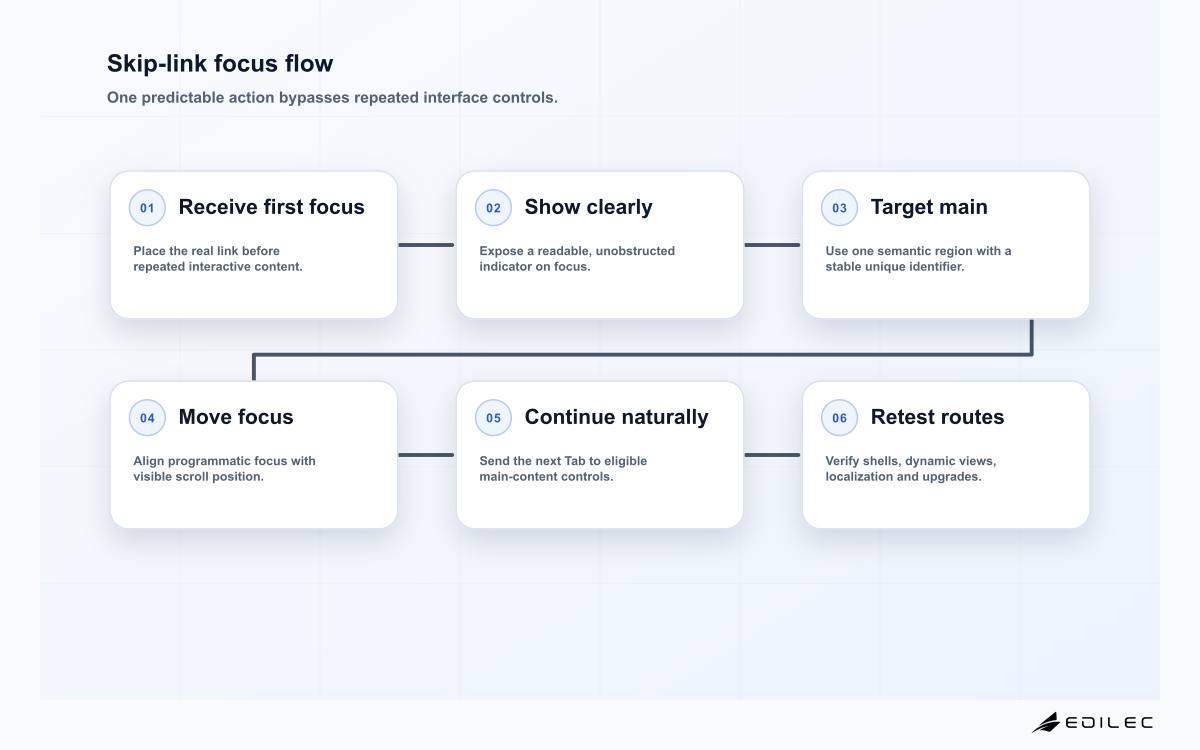The height and width of the screenshot is (750, 1200).
Task: Click the Edilec logo mark
Action: 1045,722
